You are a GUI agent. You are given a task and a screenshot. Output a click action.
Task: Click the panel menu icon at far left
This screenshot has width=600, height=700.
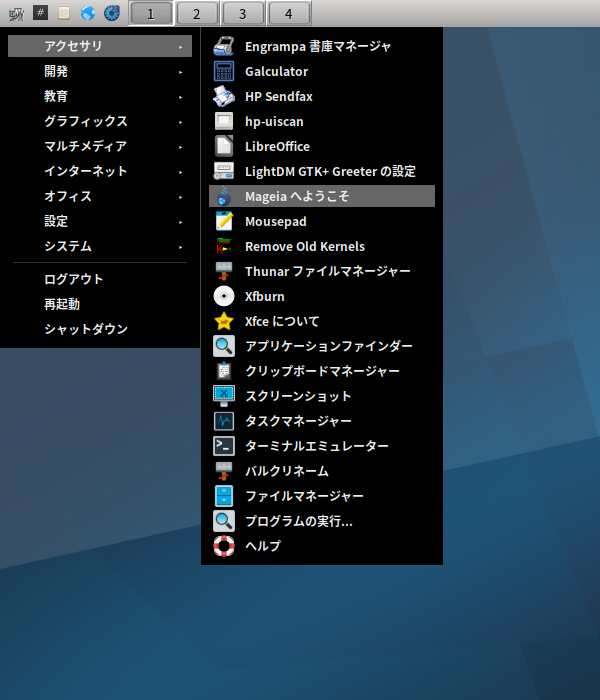point(17,13)
